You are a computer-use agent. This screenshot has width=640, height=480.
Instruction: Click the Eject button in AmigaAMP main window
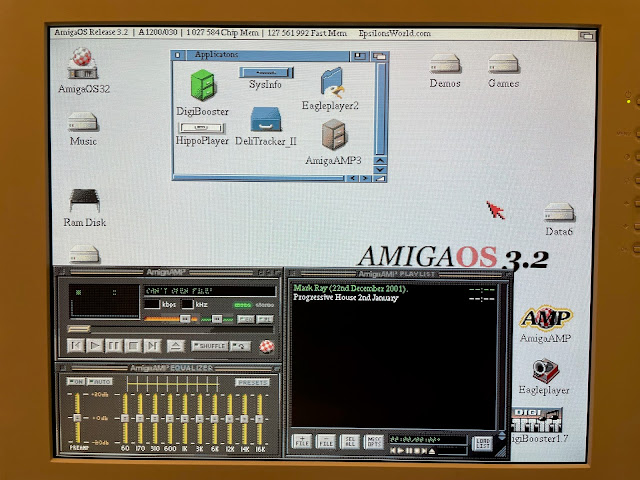(176, 346)
